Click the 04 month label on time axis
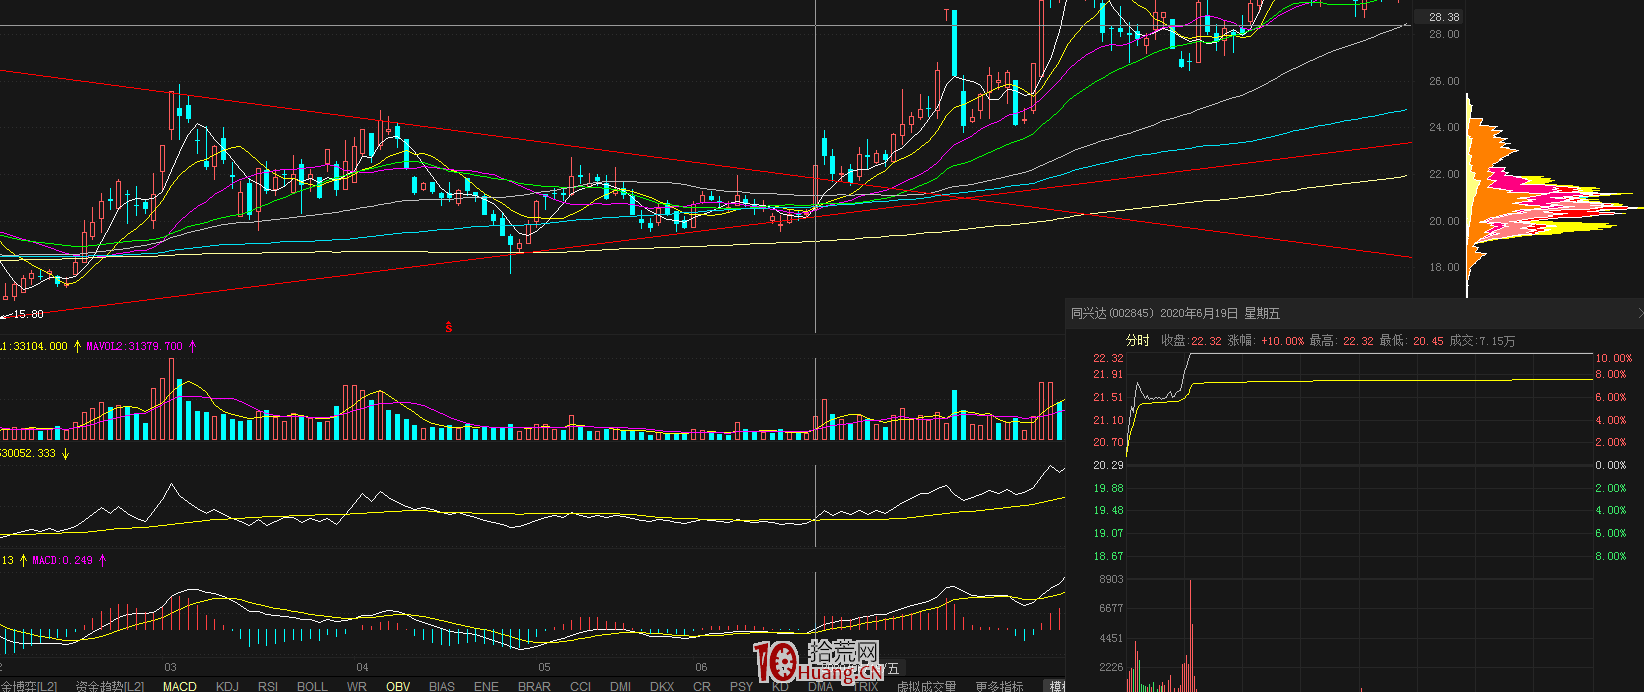 [363, 667]
